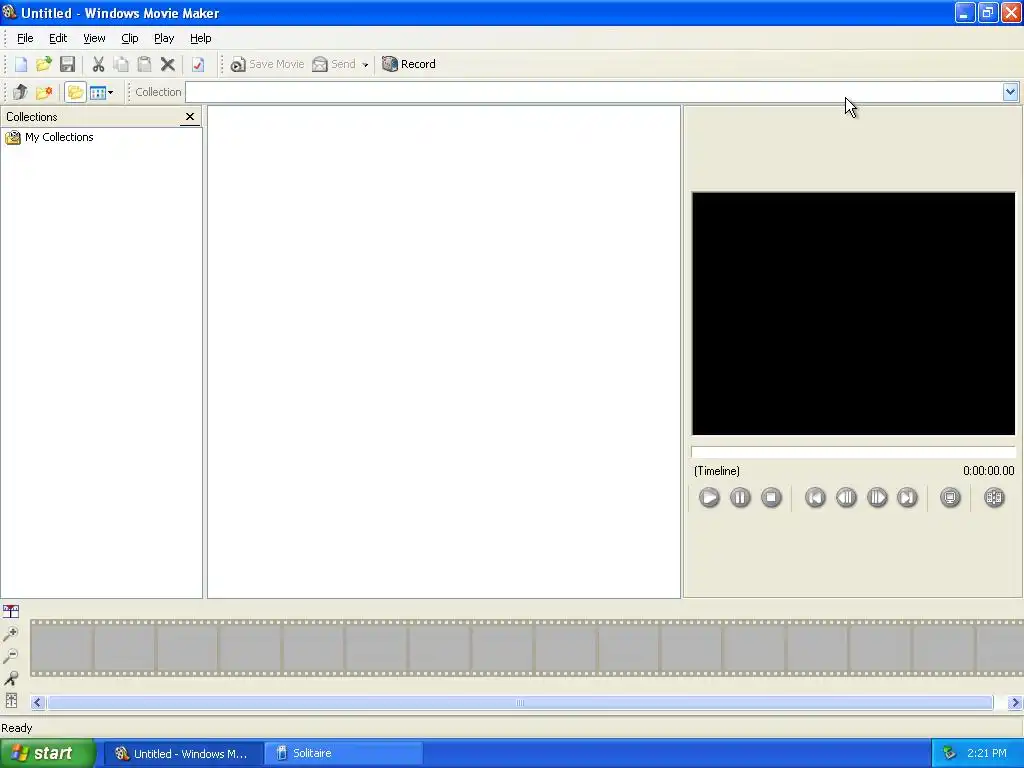Click the Send button
The height and width of the screenshot is (768, 1024).
tap(334, 64)
